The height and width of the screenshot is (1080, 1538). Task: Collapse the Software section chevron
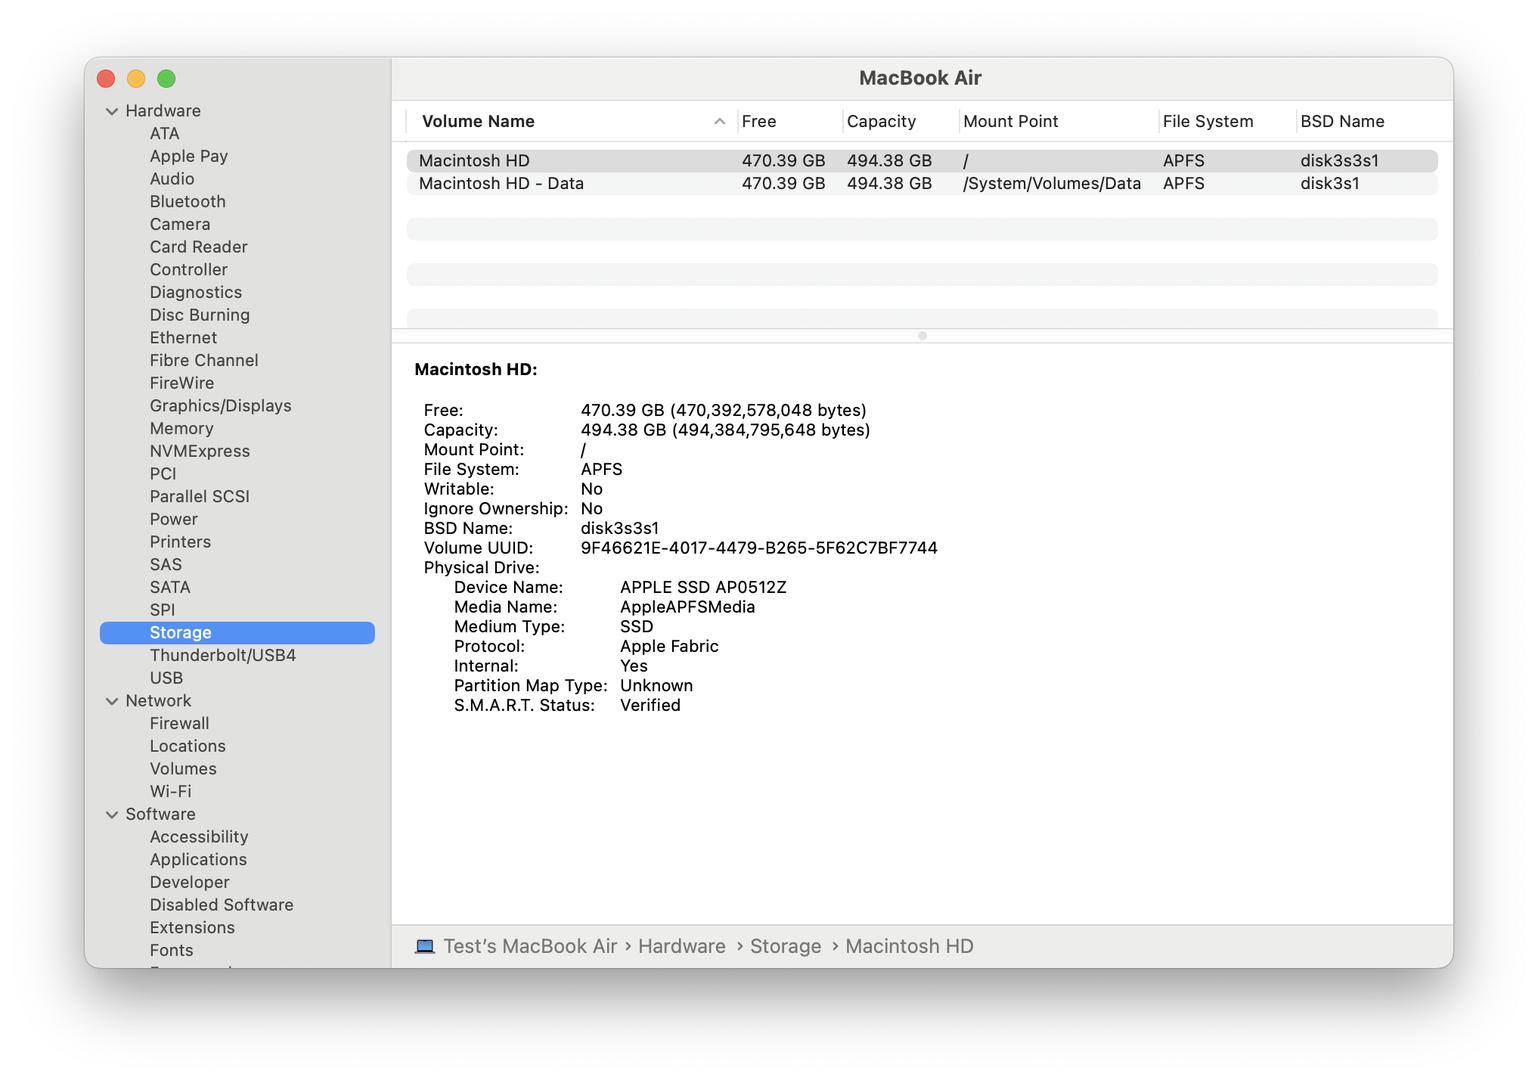112,815
